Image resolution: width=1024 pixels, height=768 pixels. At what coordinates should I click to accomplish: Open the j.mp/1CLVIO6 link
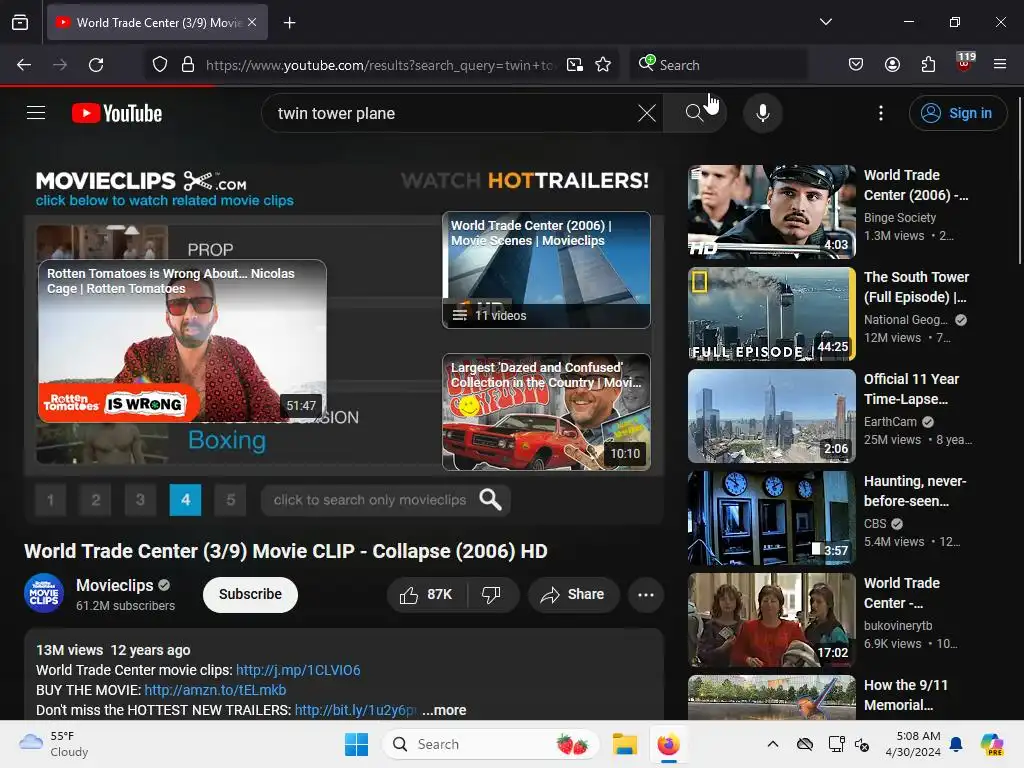298,670
